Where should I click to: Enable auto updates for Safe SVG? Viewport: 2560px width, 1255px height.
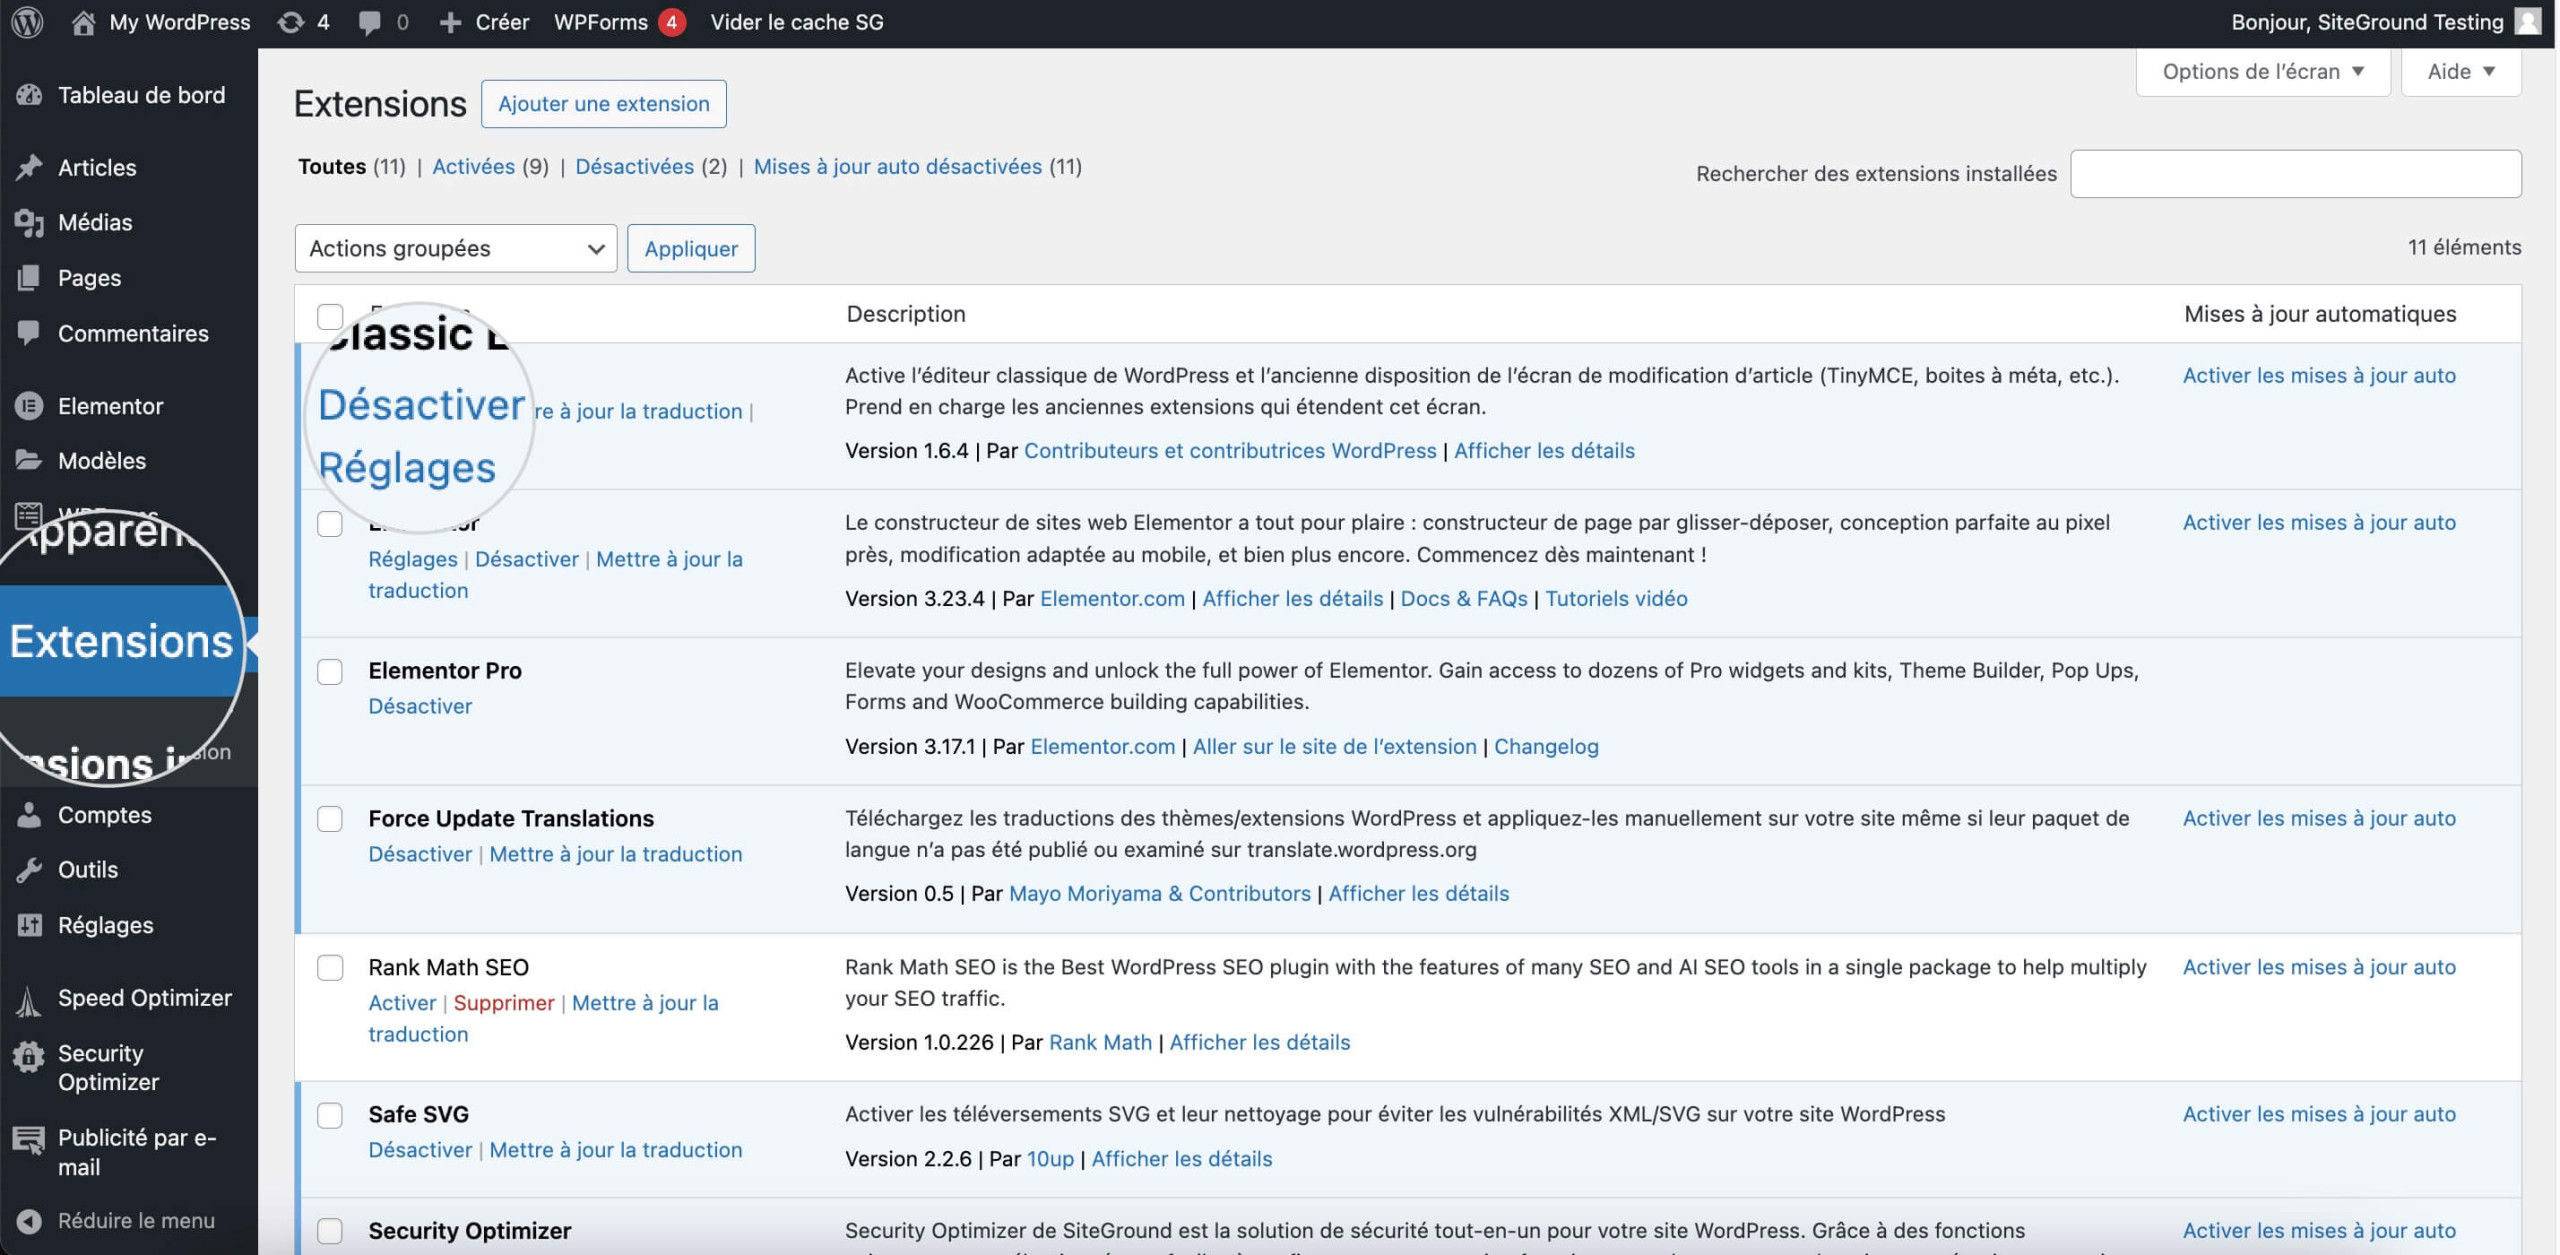click(2319, 1114)
